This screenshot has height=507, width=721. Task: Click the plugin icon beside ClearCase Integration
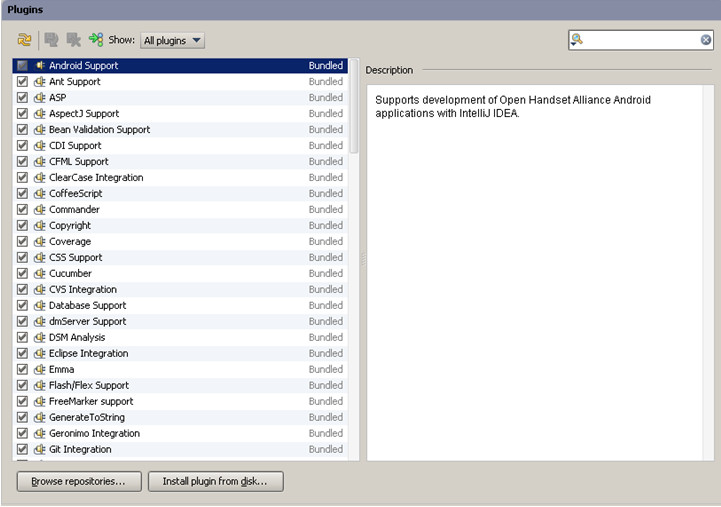[40, 178]
